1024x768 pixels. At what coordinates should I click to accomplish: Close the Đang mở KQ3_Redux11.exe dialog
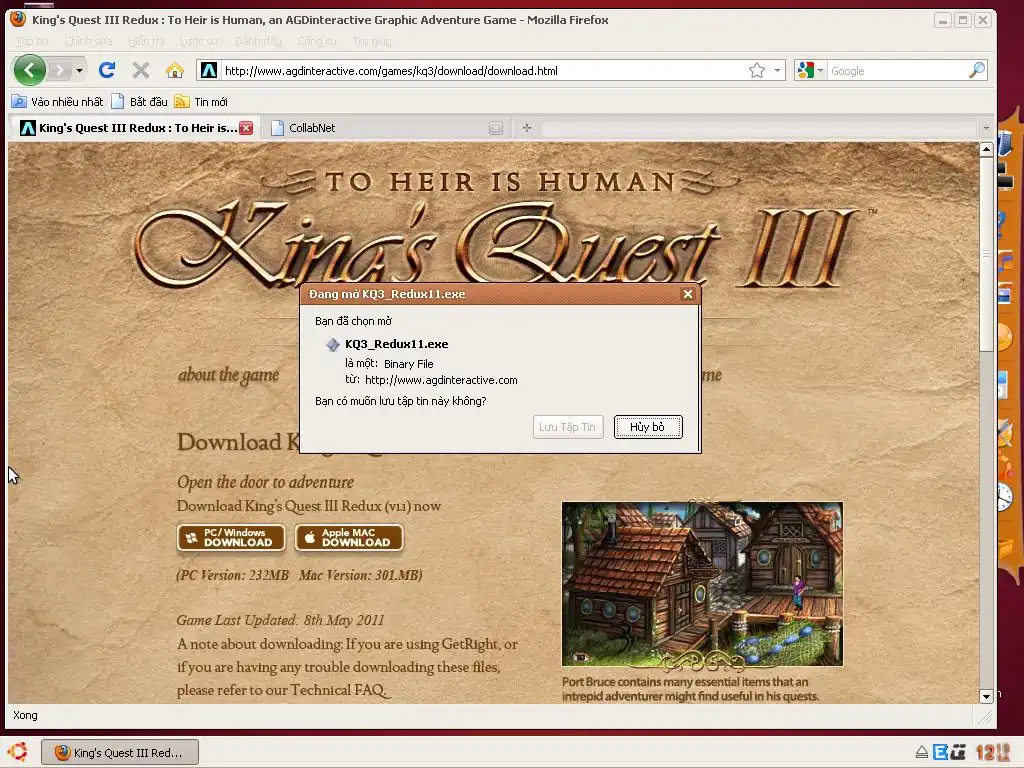click(688, 294)
